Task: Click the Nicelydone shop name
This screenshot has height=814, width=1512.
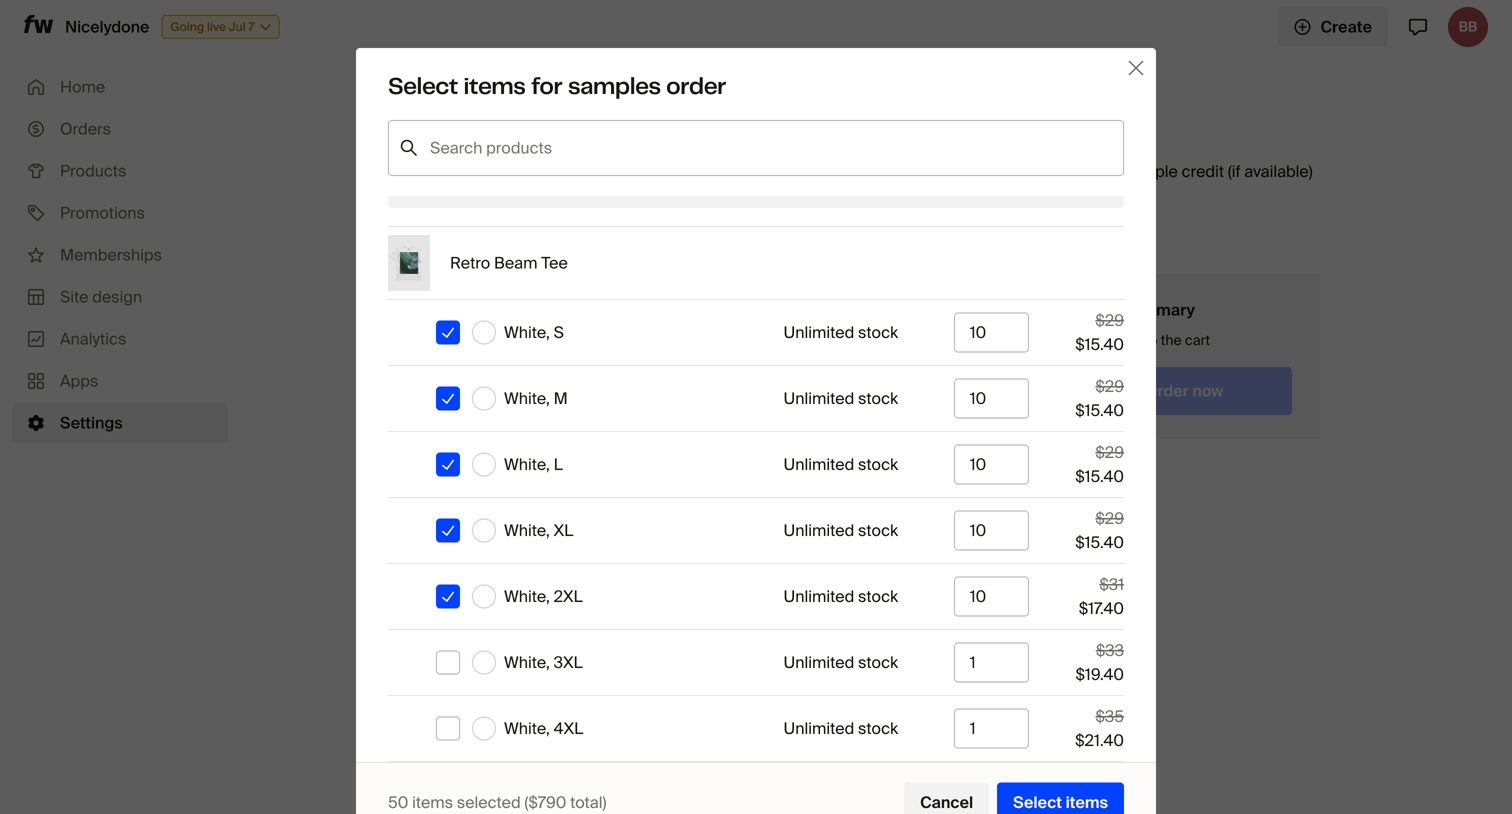Action: 107,27
